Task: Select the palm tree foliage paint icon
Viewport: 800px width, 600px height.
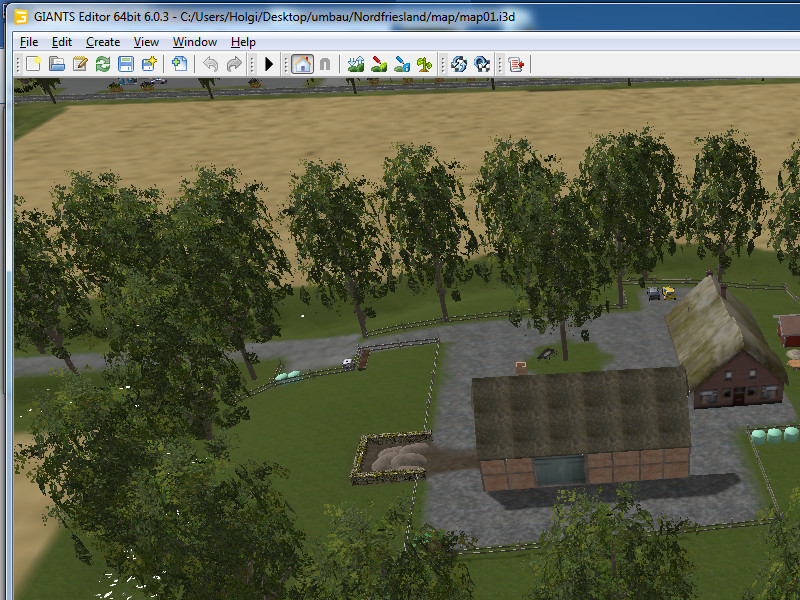Action: click(425, 64)
